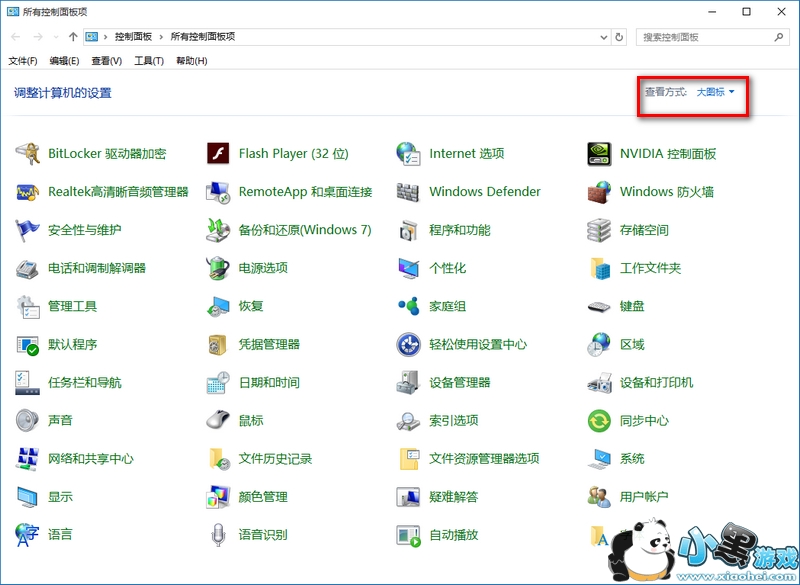The image size is (800, 585).
Task: Click the 控制面板 breadcrumb segment
Action: tap(133, 37)
